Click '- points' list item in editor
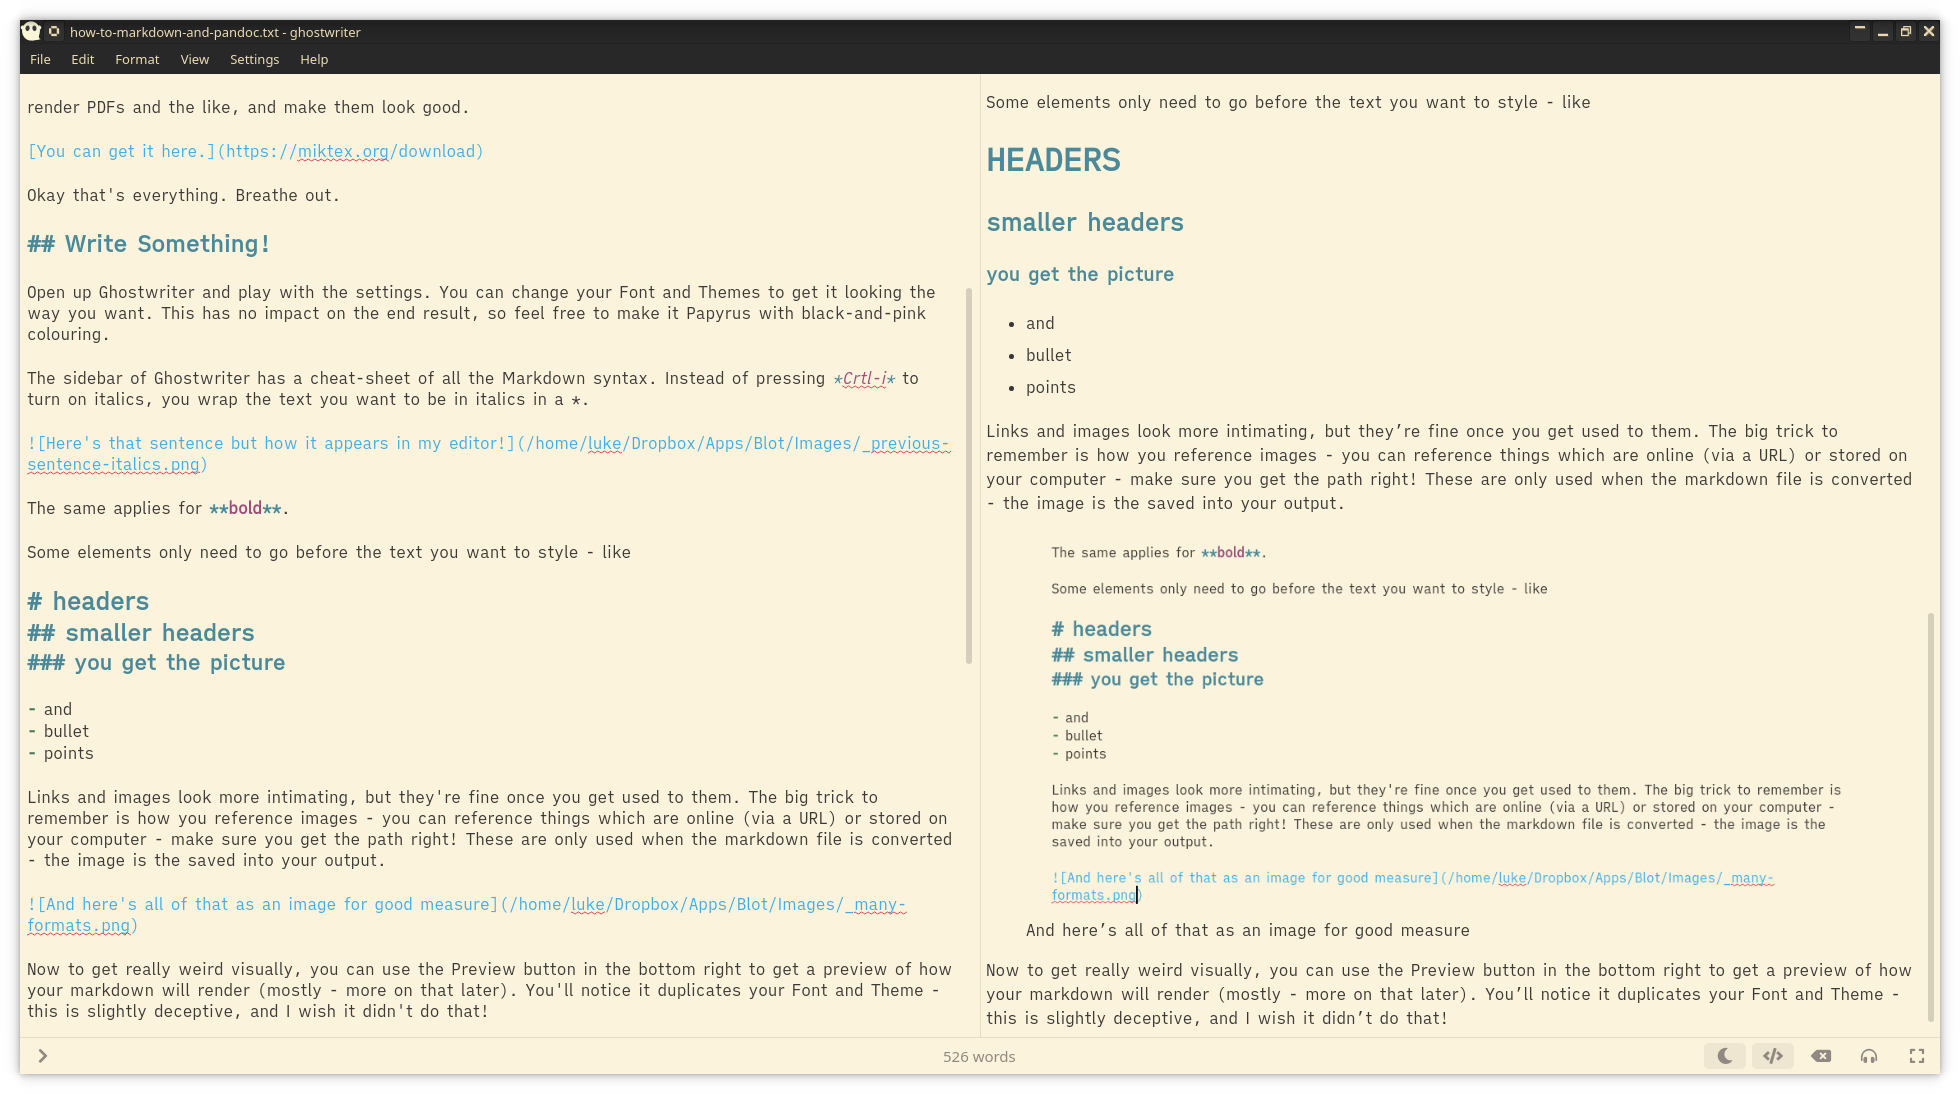 point(60,753)
